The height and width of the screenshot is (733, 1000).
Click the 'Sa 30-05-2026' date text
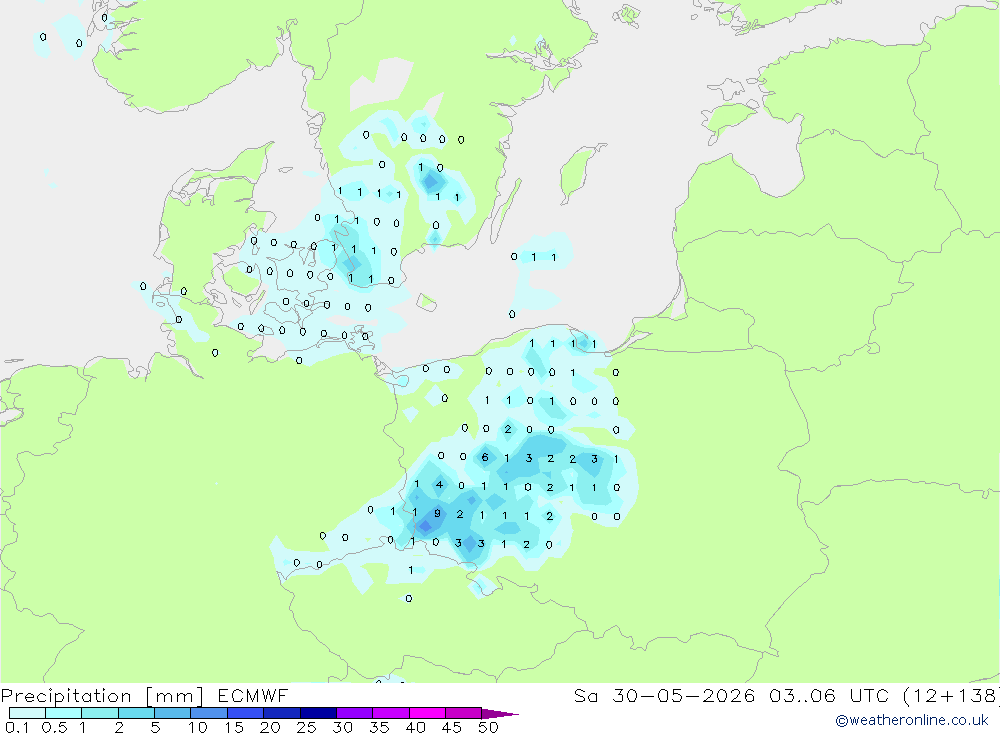coord(665,696)
